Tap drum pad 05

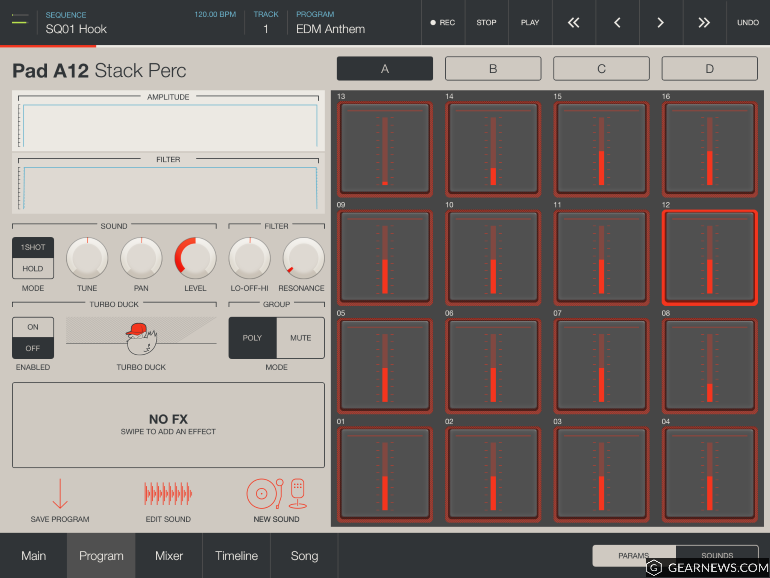coord(385,365)
